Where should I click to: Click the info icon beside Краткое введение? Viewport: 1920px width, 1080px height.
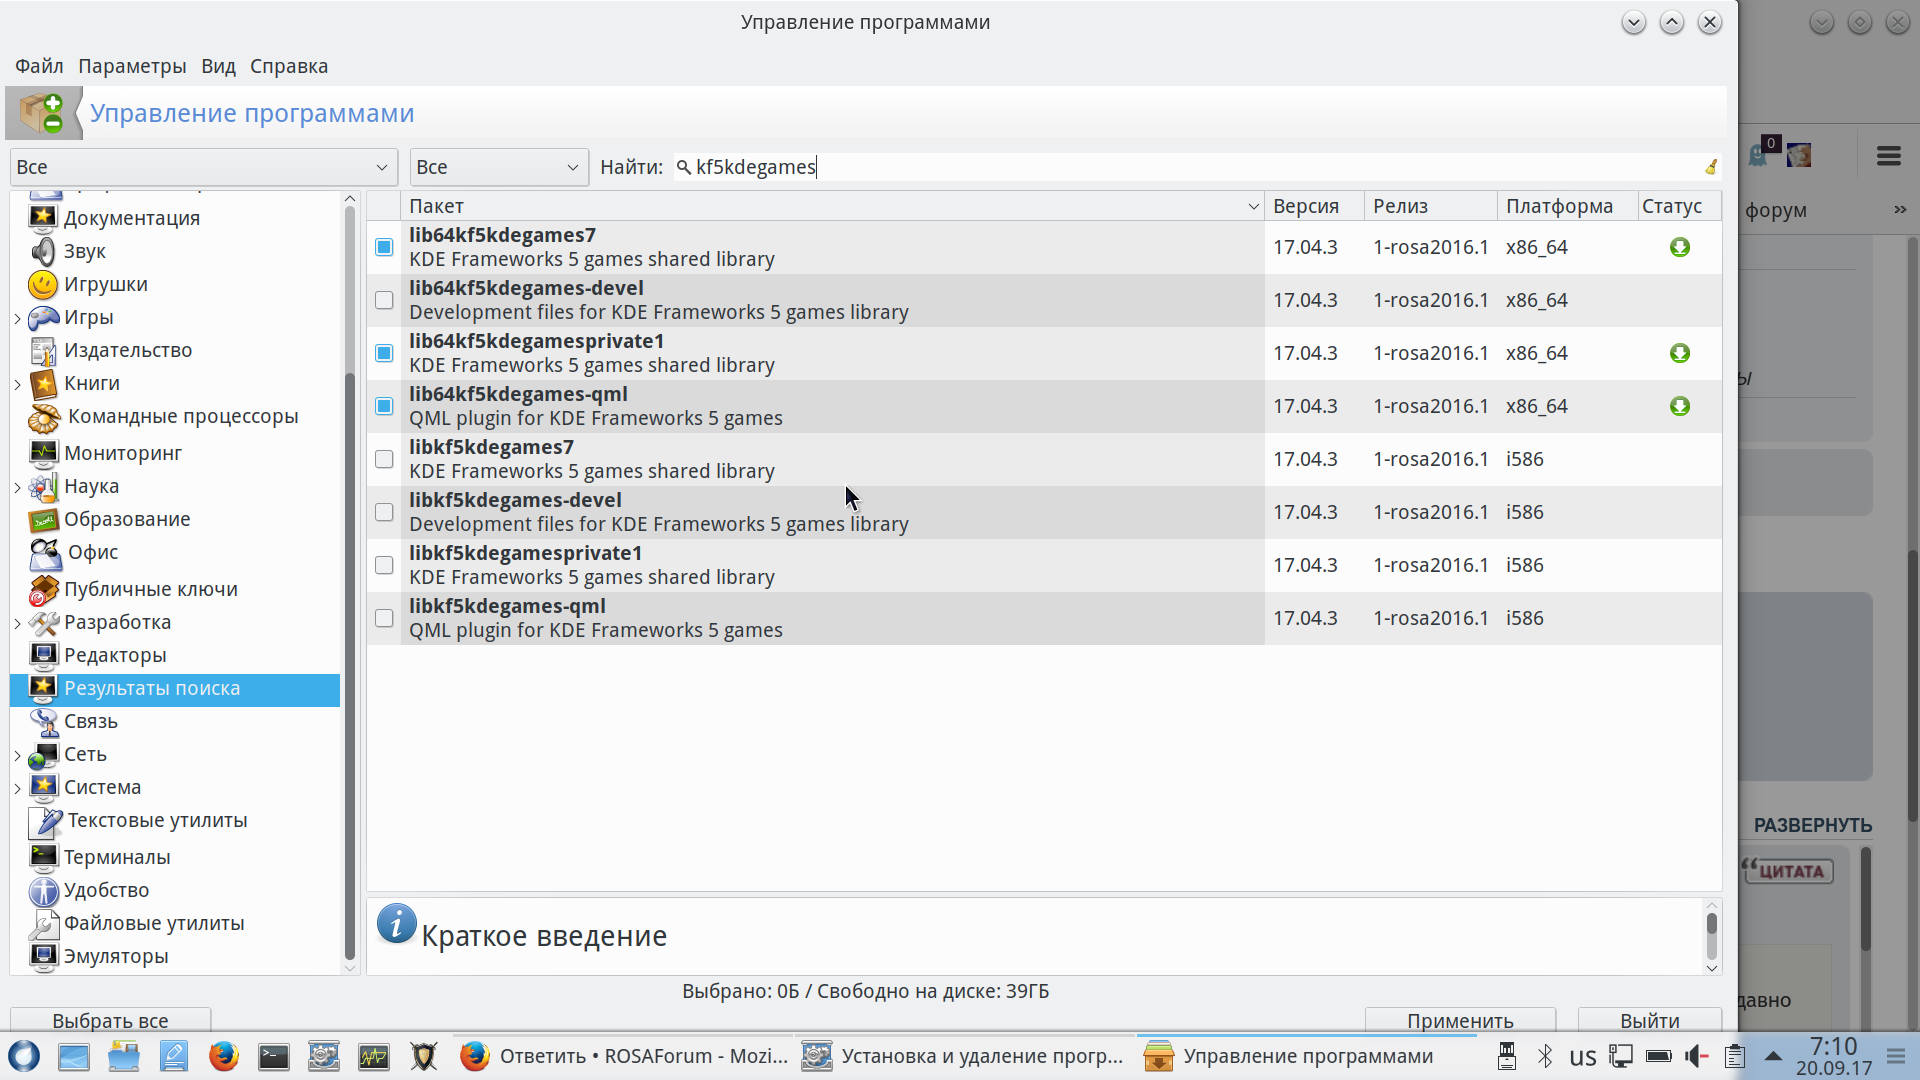coord(396,925)
